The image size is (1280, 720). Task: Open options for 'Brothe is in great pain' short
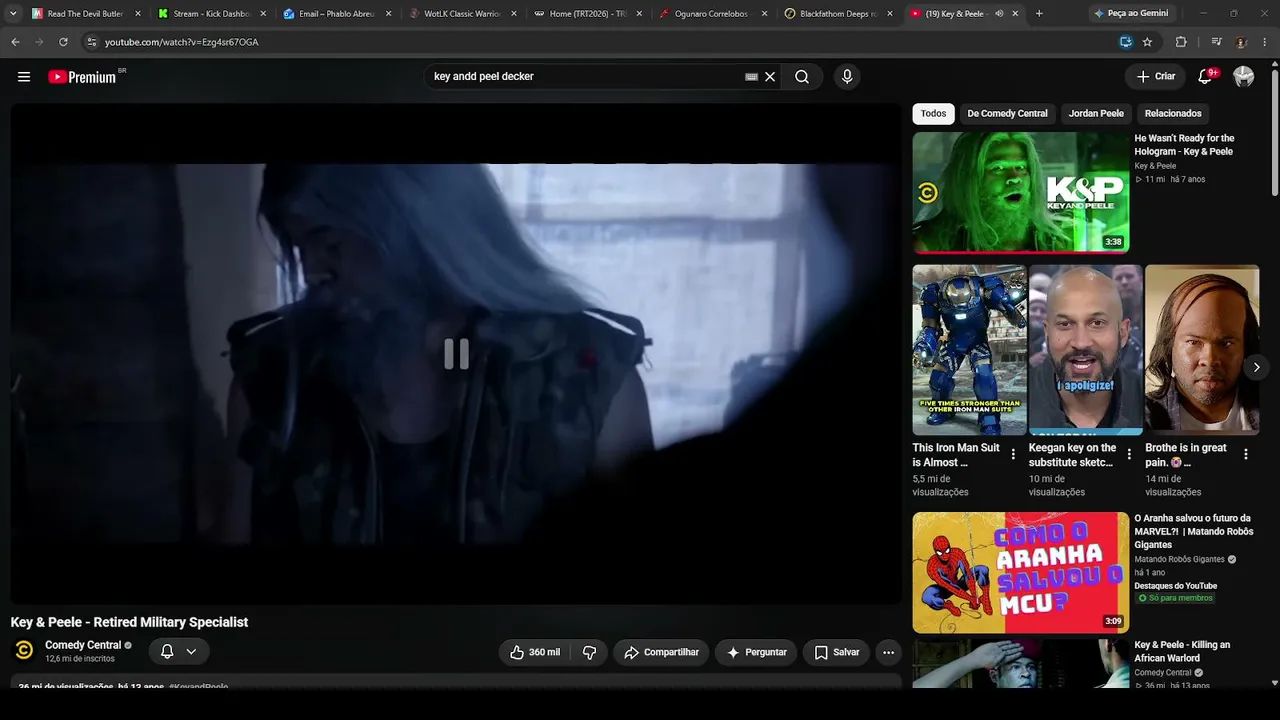tap(1246, 454)
